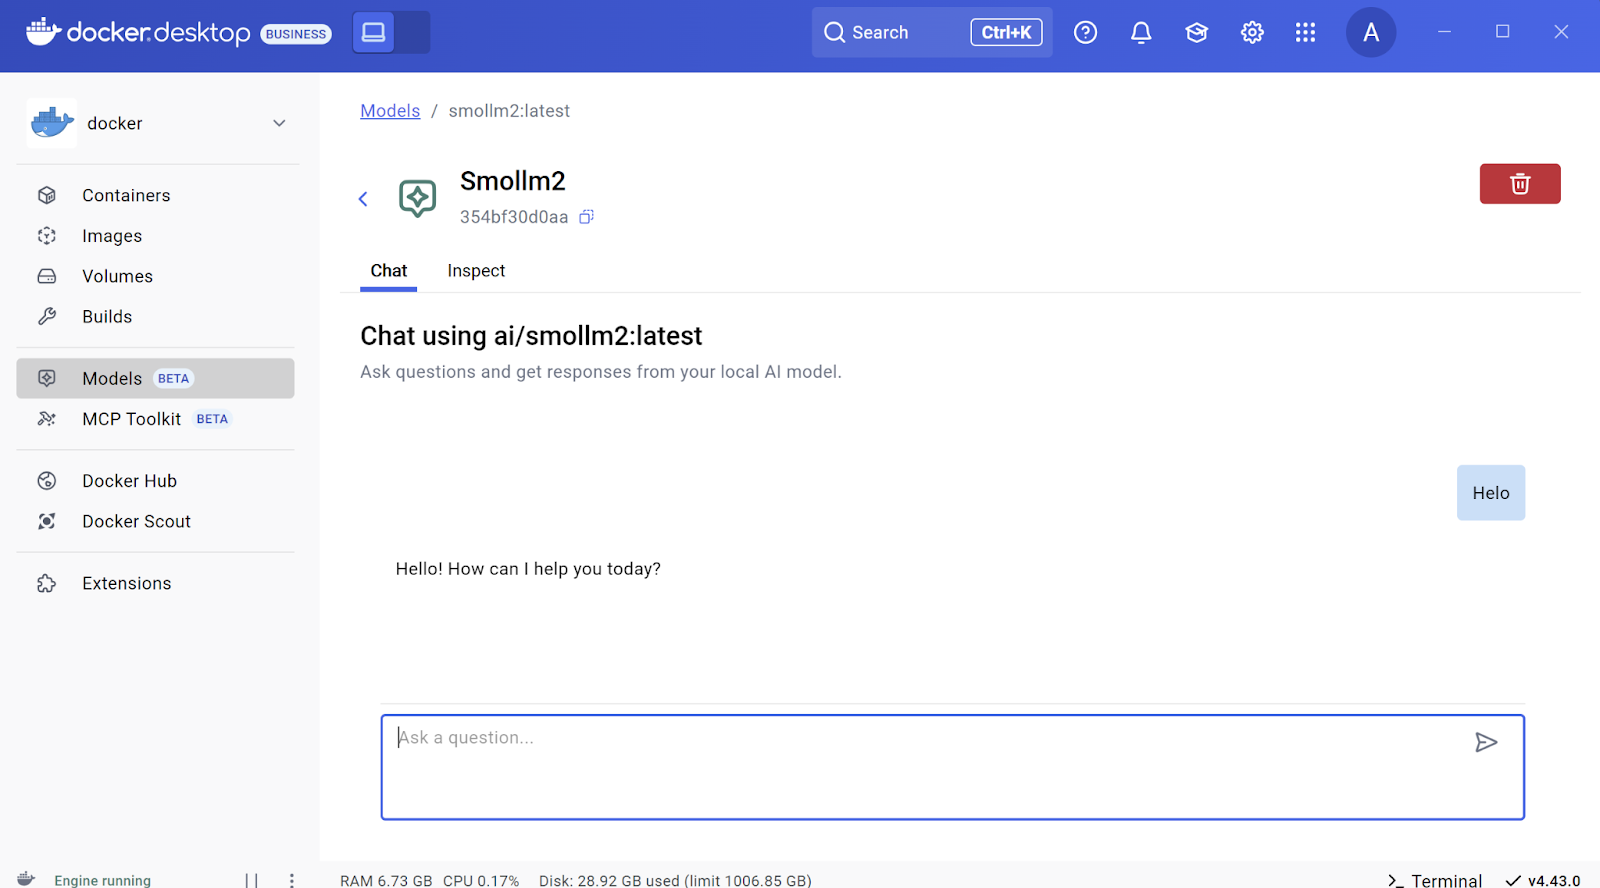Viewport: 1600px width, 888px height.
Task: Go to Images in the sidebar
Action: (156, 236)
